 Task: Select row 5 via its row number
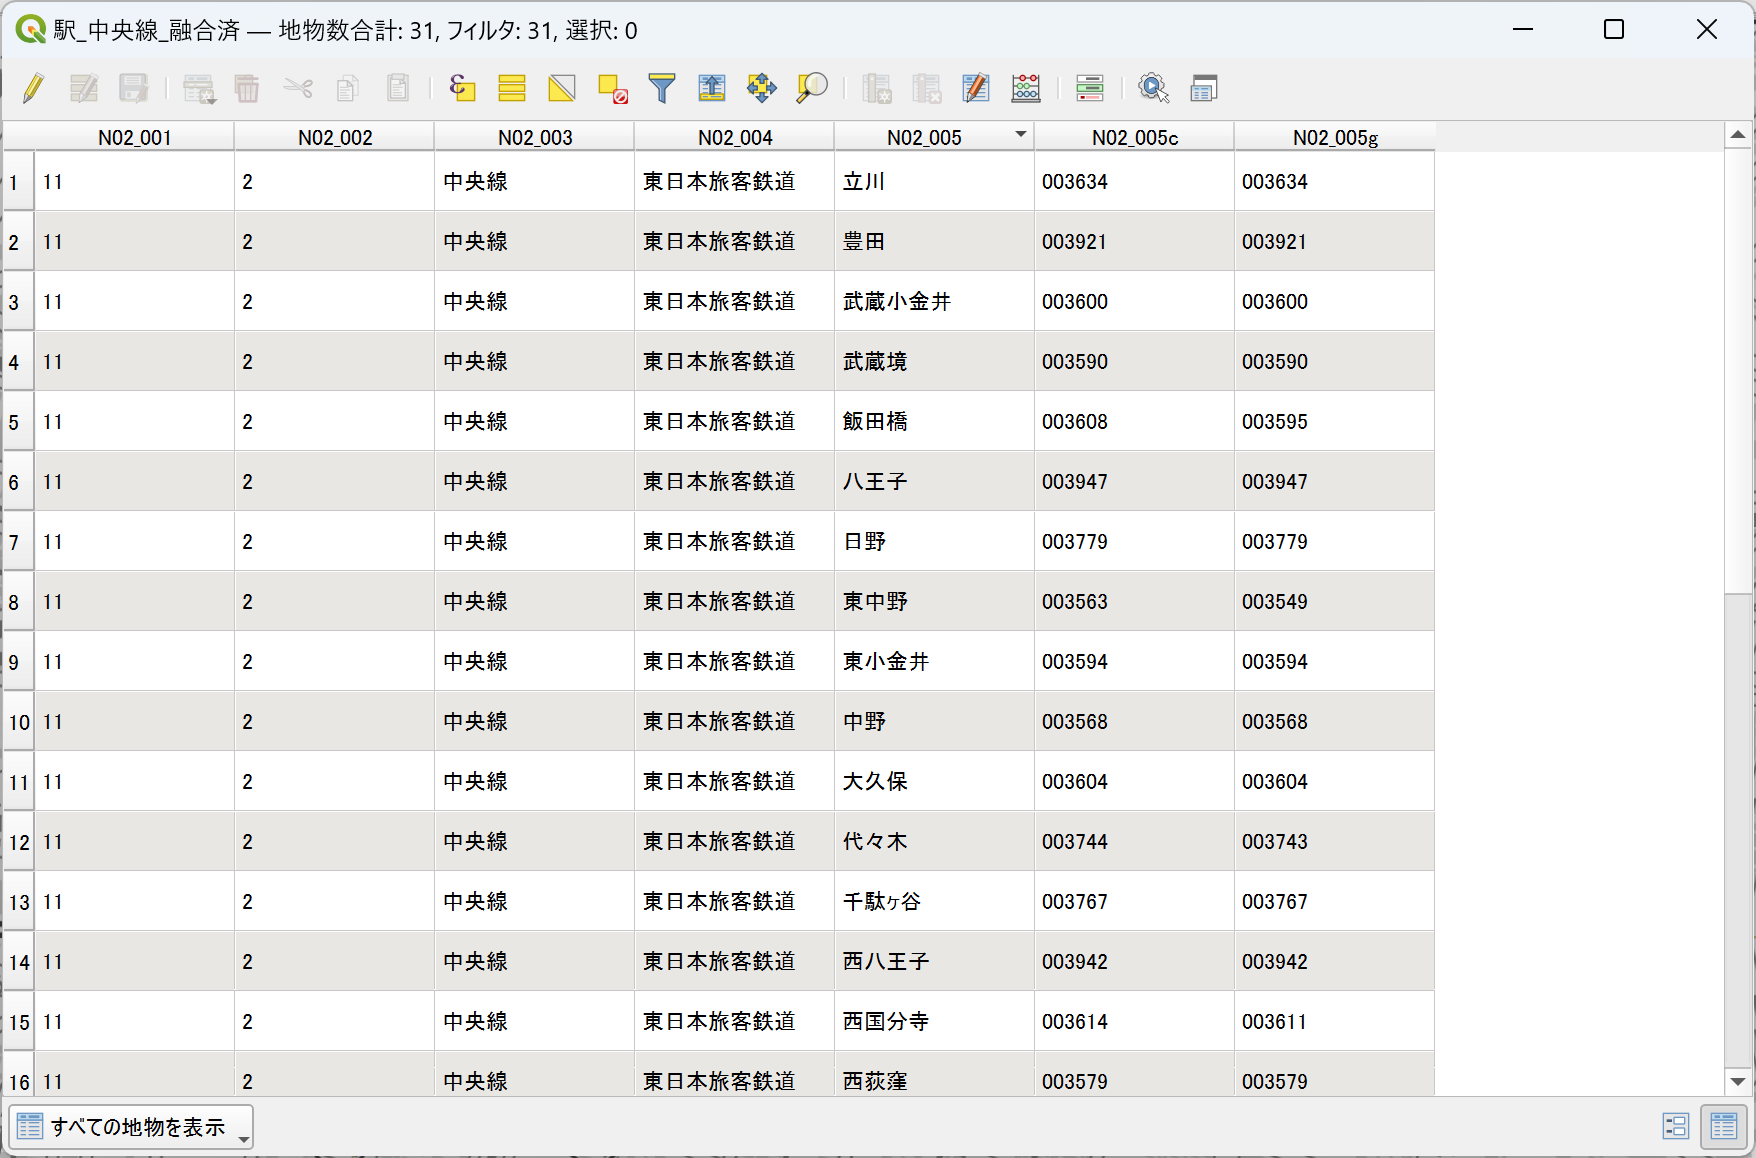(18, 422)
